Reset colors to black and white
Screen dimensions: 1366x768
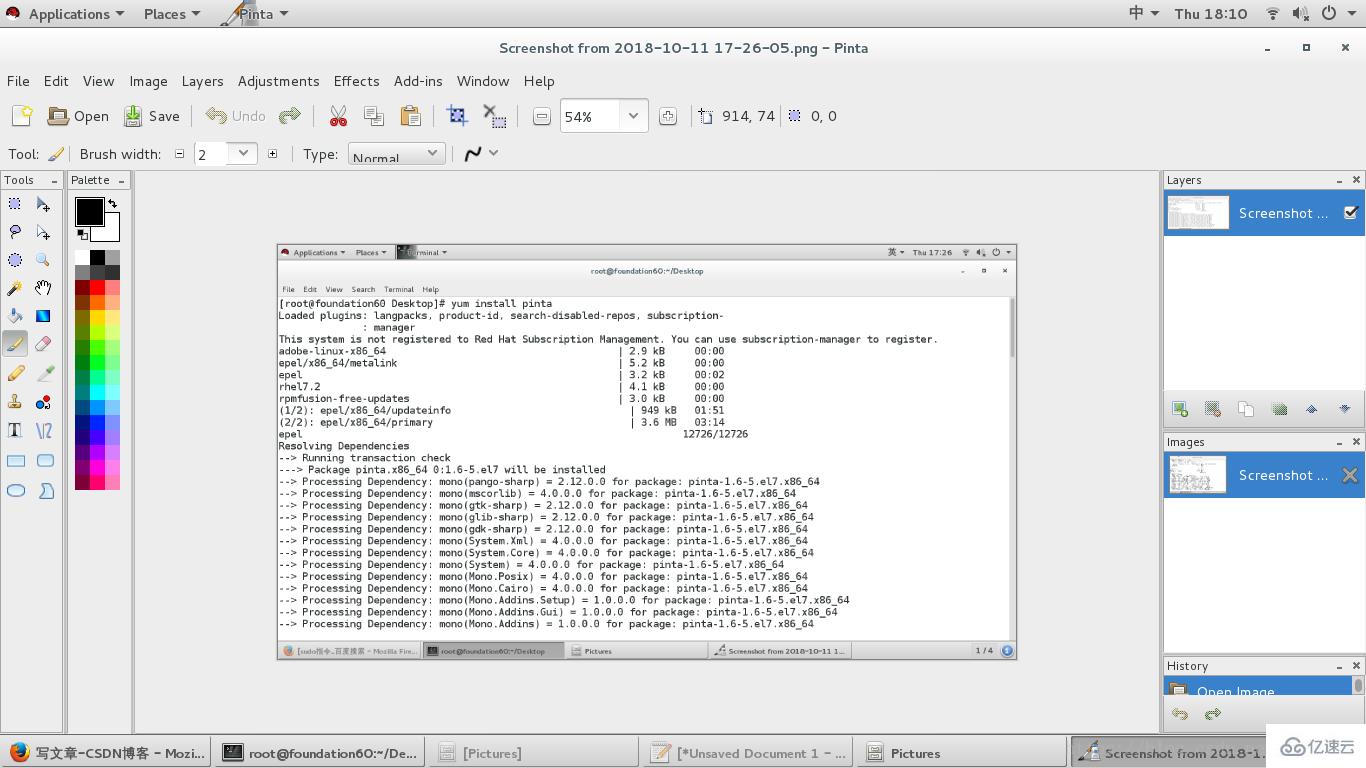(x=82, y=235)
